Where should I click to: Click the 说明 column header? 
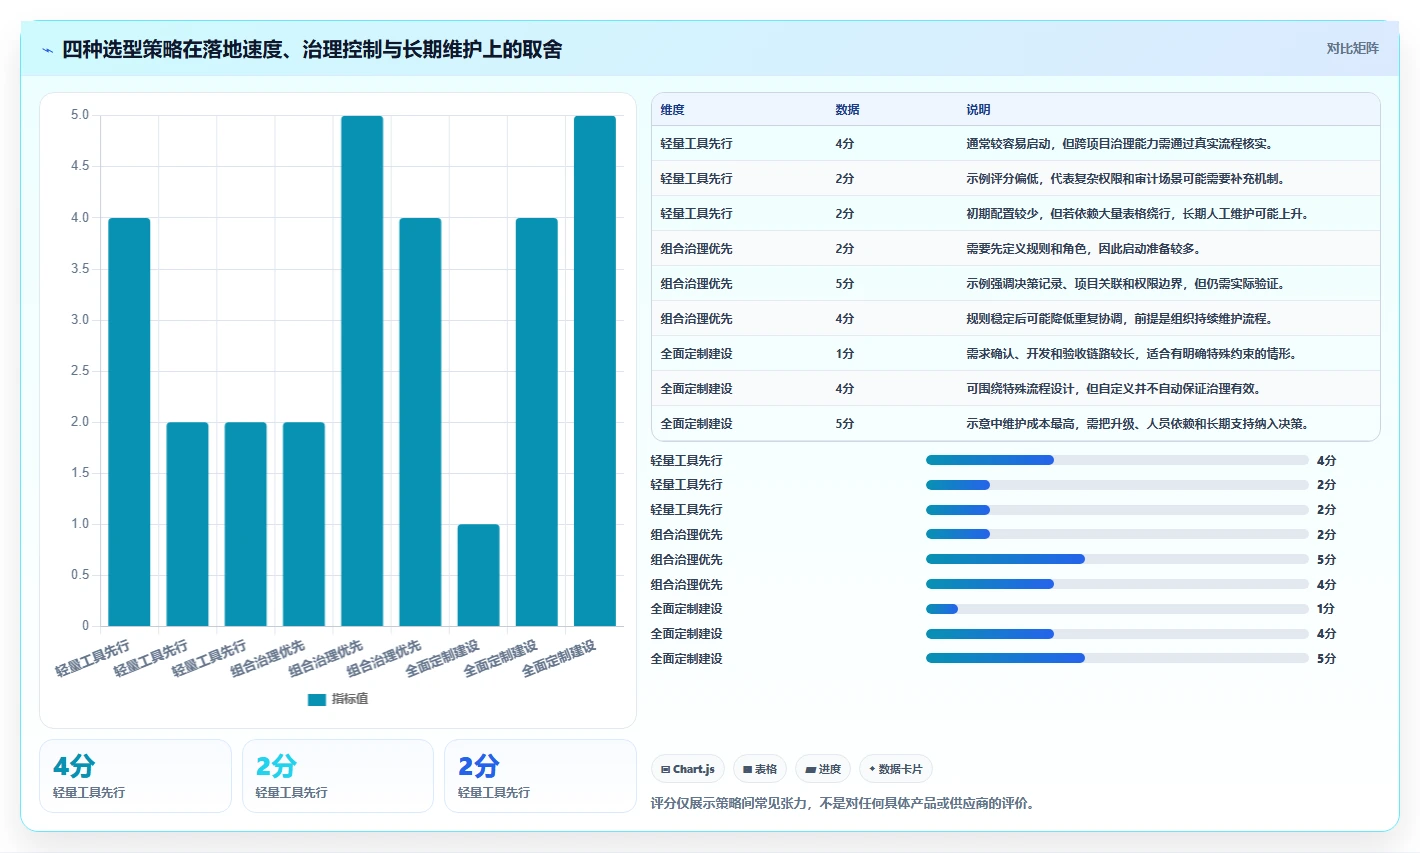coord(978,110)
